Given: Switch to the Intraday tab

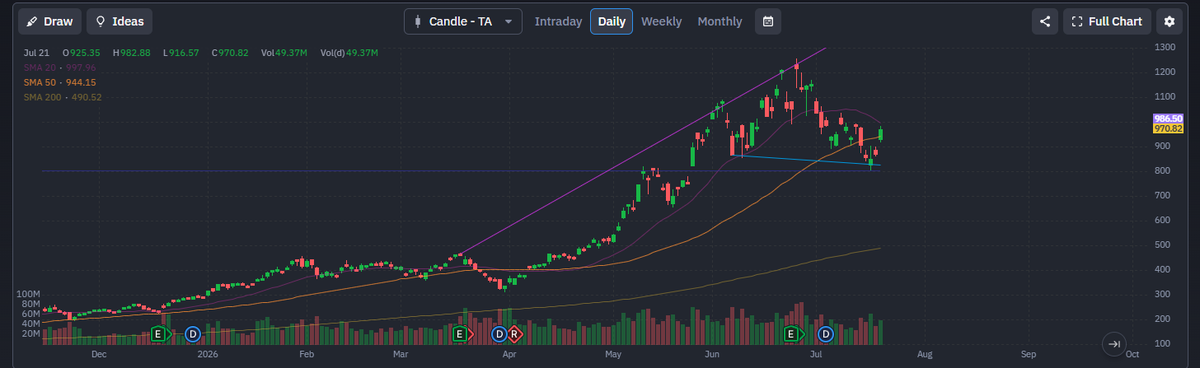Looking at the screenshot, I should tap(558, 21).
